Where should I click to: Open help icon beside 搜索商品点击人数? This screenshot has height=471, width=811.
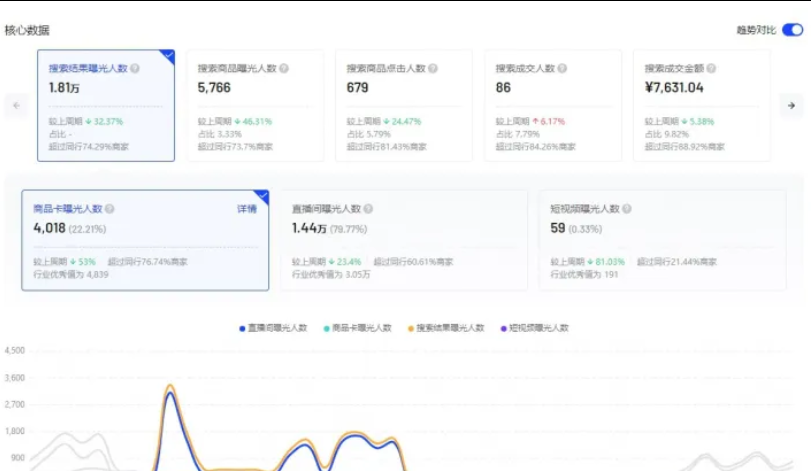pos(433,68)
